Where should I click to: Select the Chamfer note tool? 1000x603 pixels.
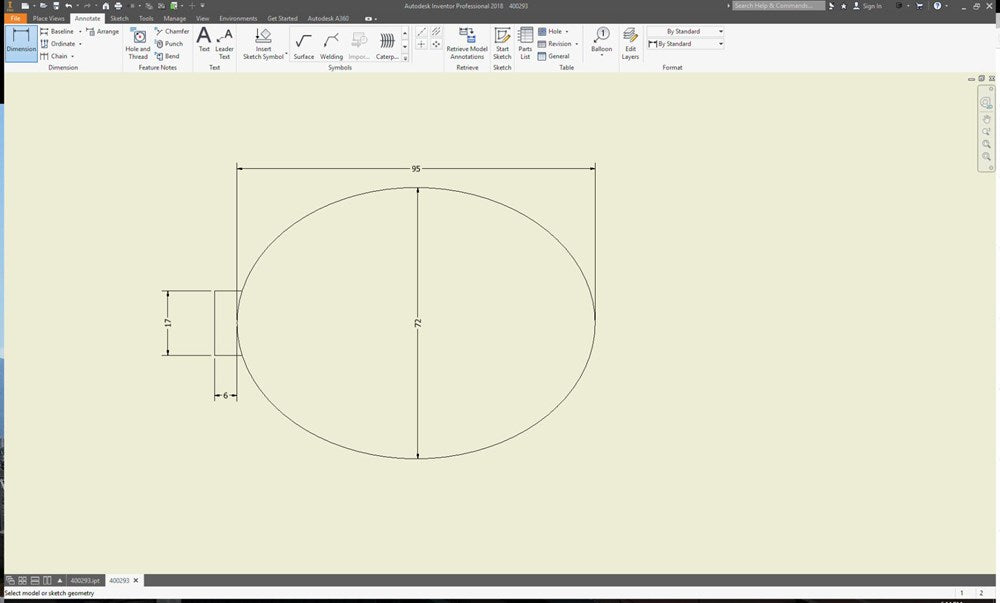click(171, 31)
